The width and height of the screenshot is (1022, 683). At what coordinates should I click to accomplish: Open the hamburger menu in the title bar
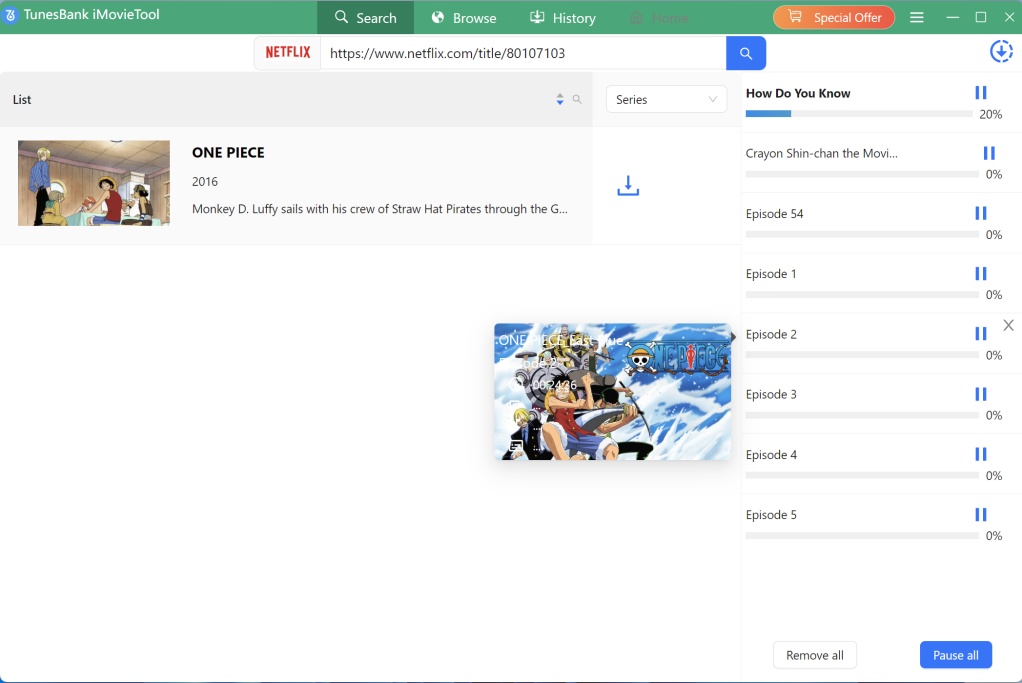[x=917, y=17]
